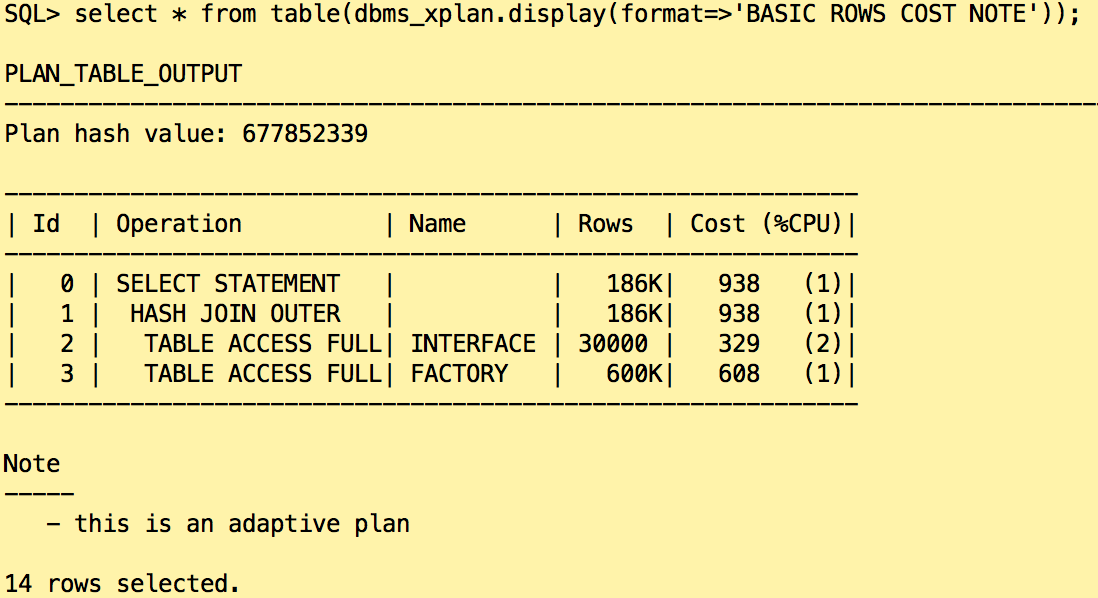The width and height of the screenshot is (1098, 598).
Task: Click cost 938 in the SELECT STATEMENT row
Action: [x=739, y=284]
